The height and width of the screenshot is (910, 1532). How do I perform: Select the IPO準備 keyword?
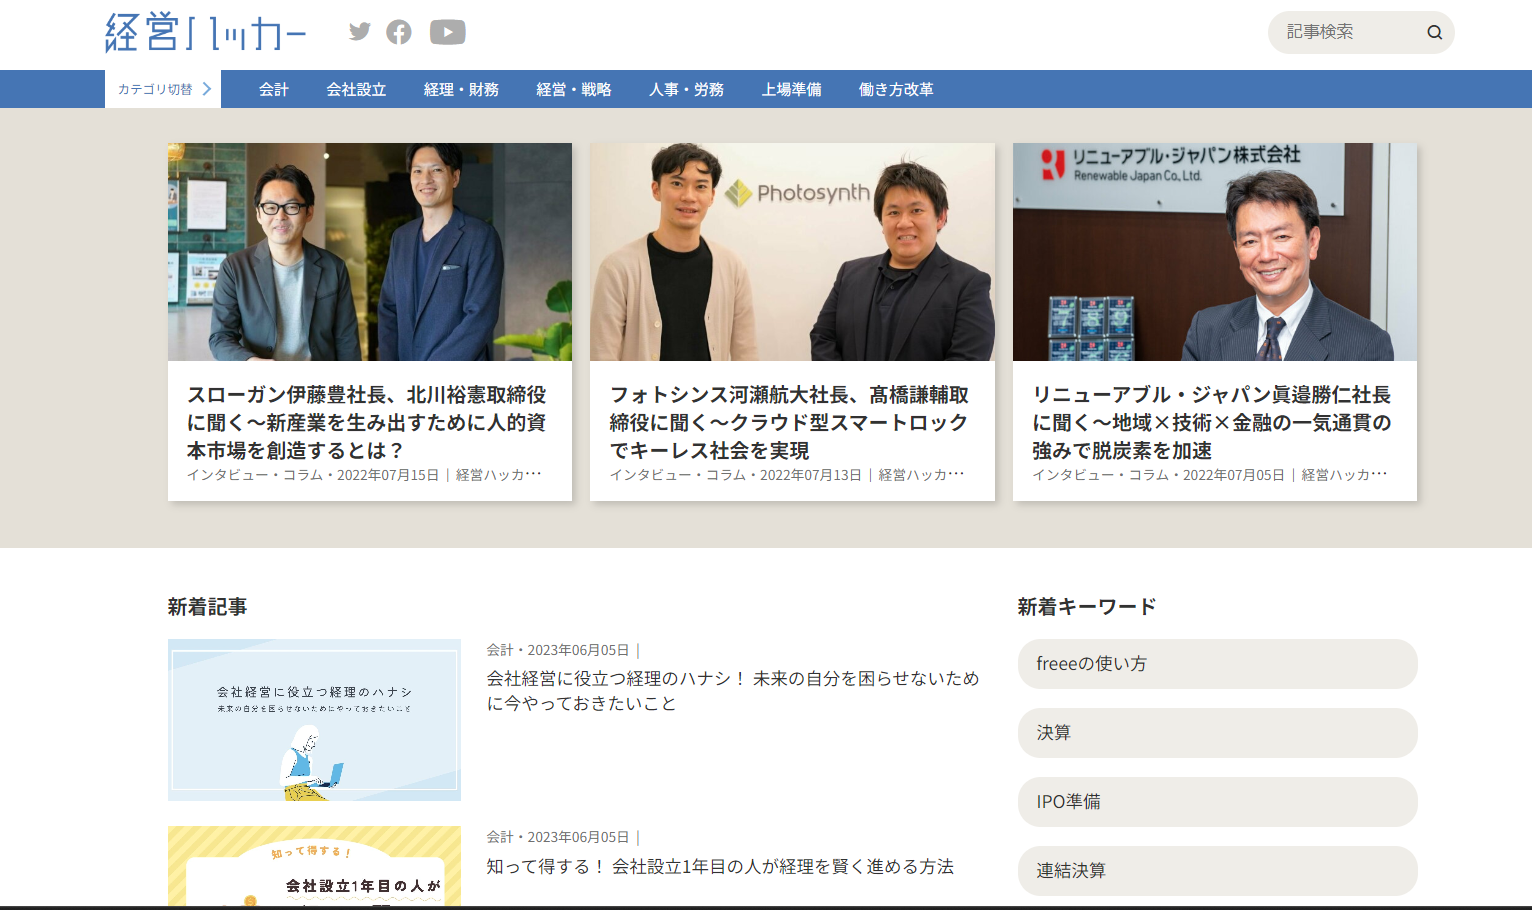coord(1218,802)
